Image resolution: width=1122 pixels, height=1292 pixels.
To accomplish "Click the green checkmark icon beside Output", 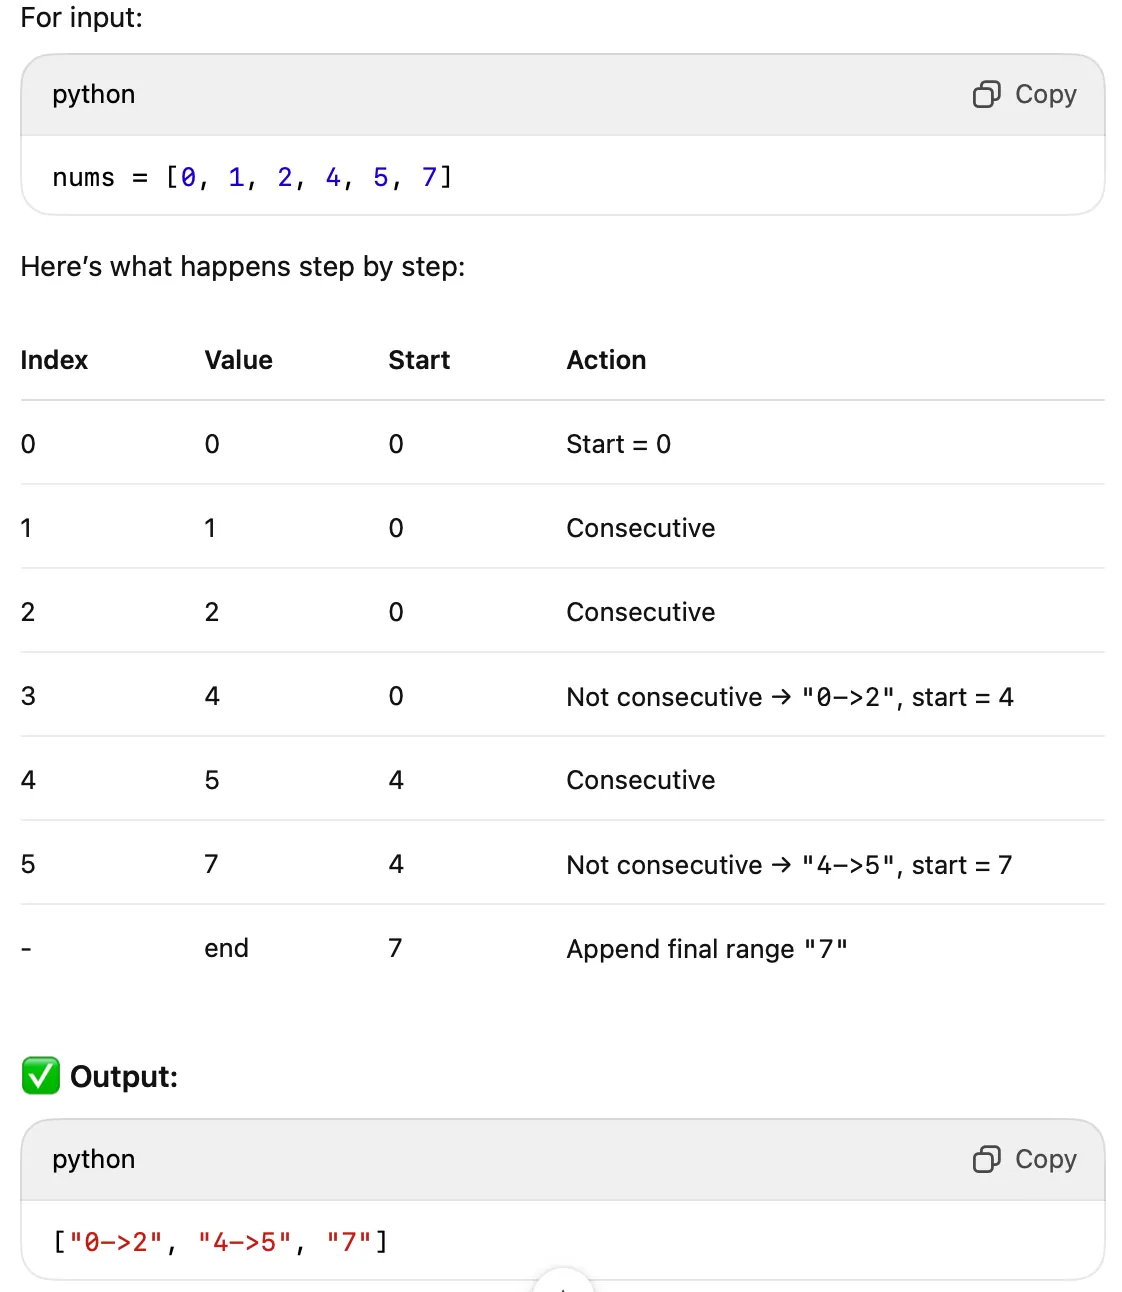I will [40, 1076].
